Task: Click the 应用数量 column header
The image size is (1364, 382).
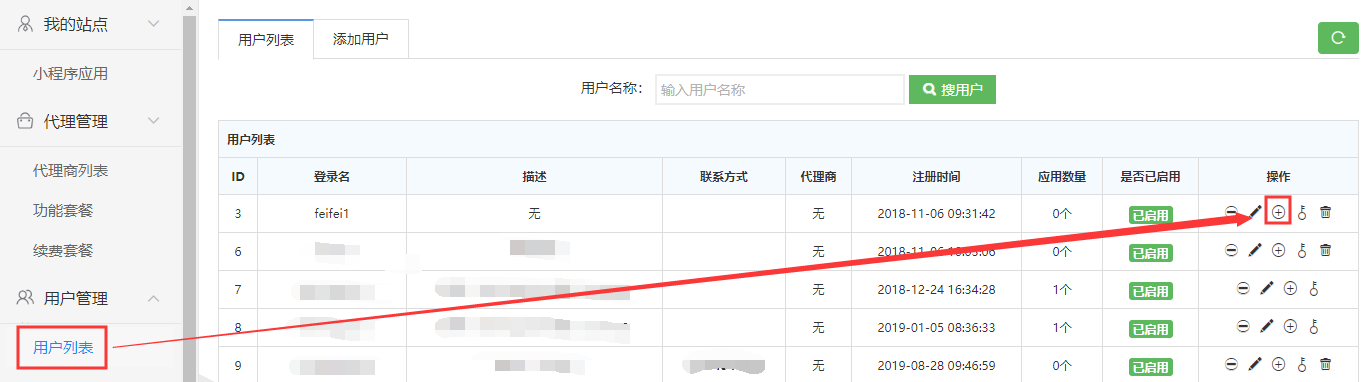Action: (x=1061, y=177)
